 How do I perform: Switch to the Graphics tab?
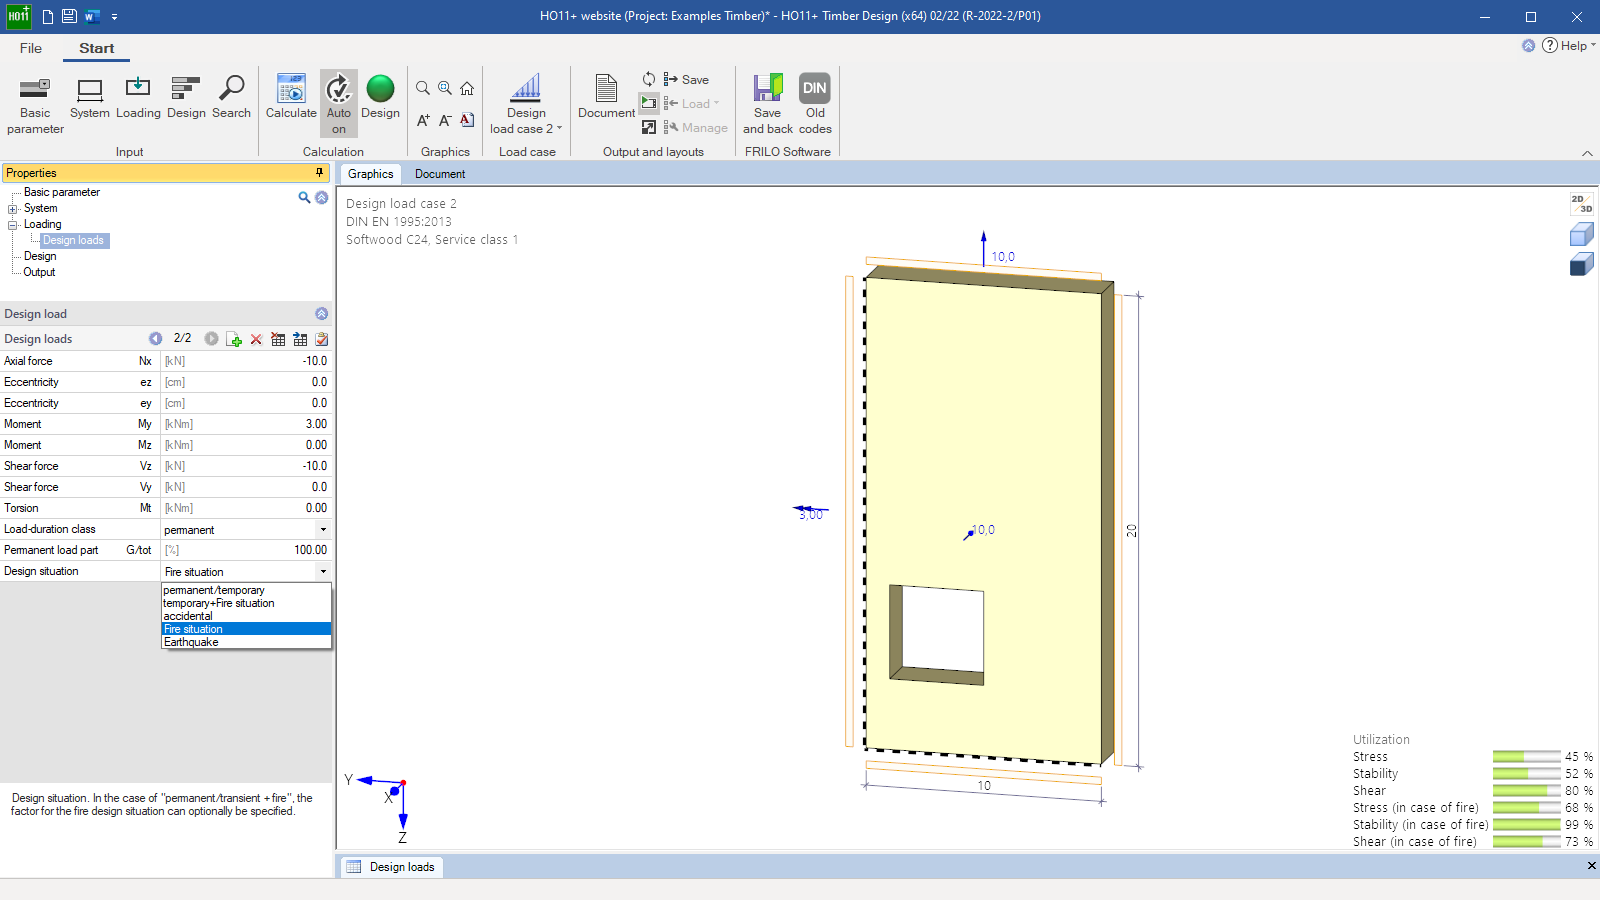370,174
